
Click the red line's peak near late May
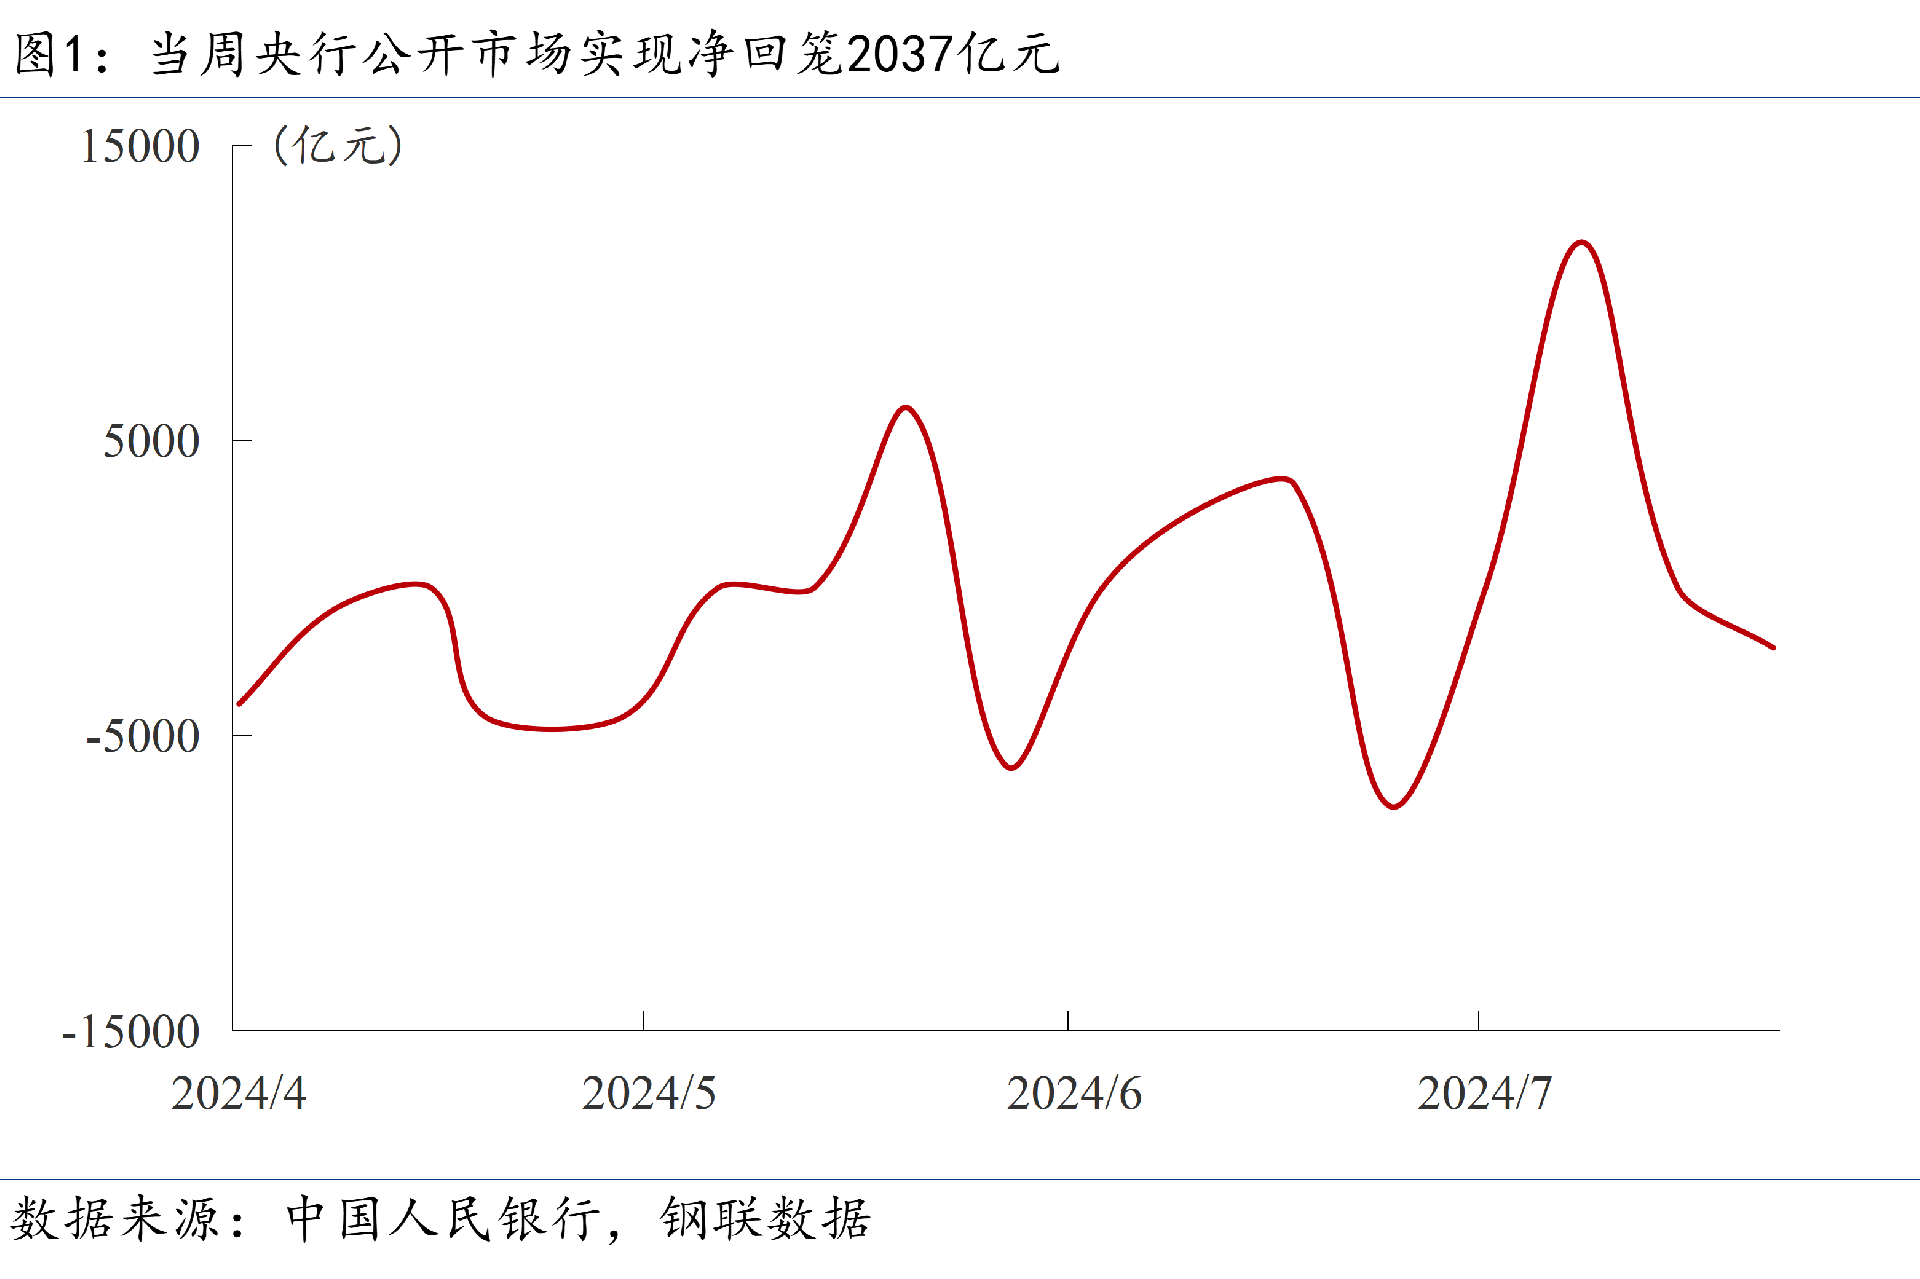906,408
